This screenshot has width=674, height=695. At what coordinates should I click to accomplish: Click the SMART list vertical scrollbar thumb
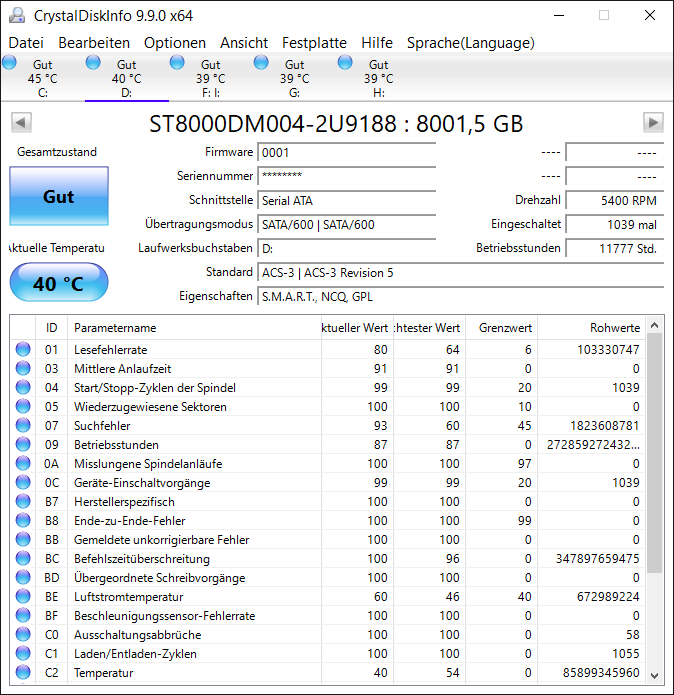[655, 453]
